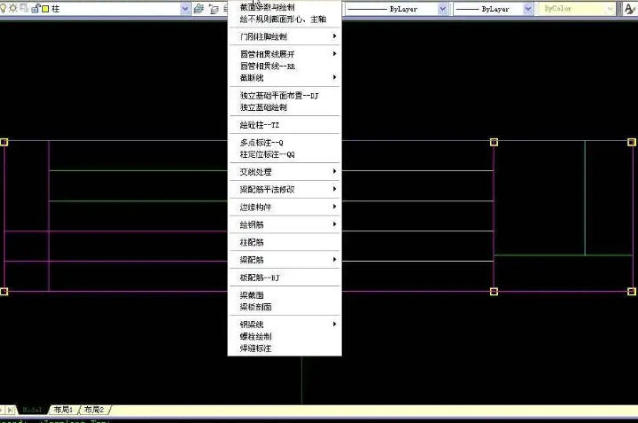638x423 pixels.
Task: Choose 焊缝标注 menu entry
Action: pos(284,348)
